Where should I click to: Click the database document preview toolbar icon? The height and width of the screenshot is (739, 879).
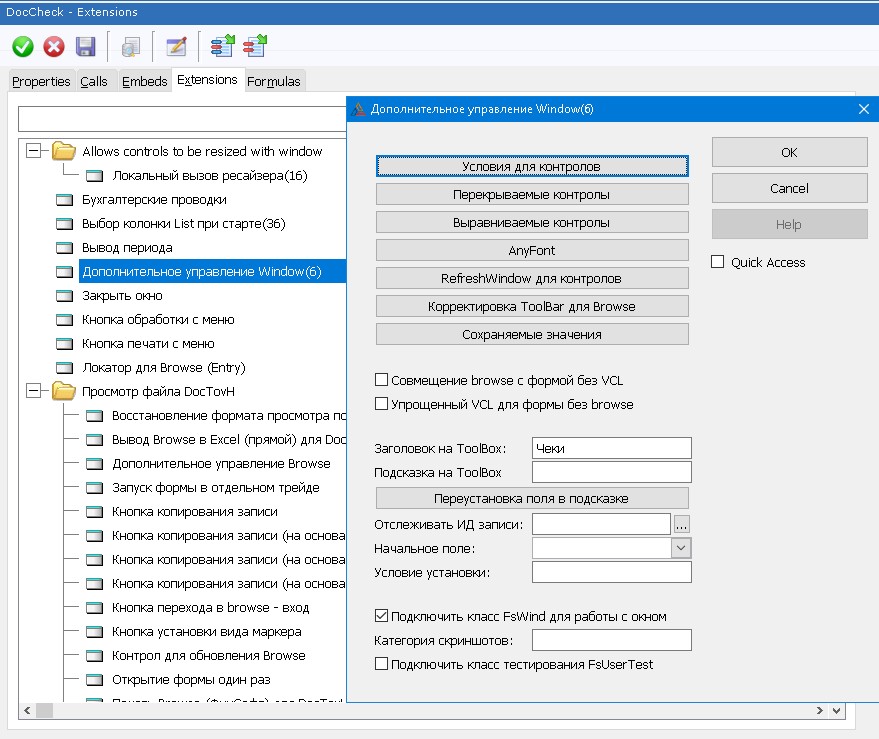click(x=131, y=46)
